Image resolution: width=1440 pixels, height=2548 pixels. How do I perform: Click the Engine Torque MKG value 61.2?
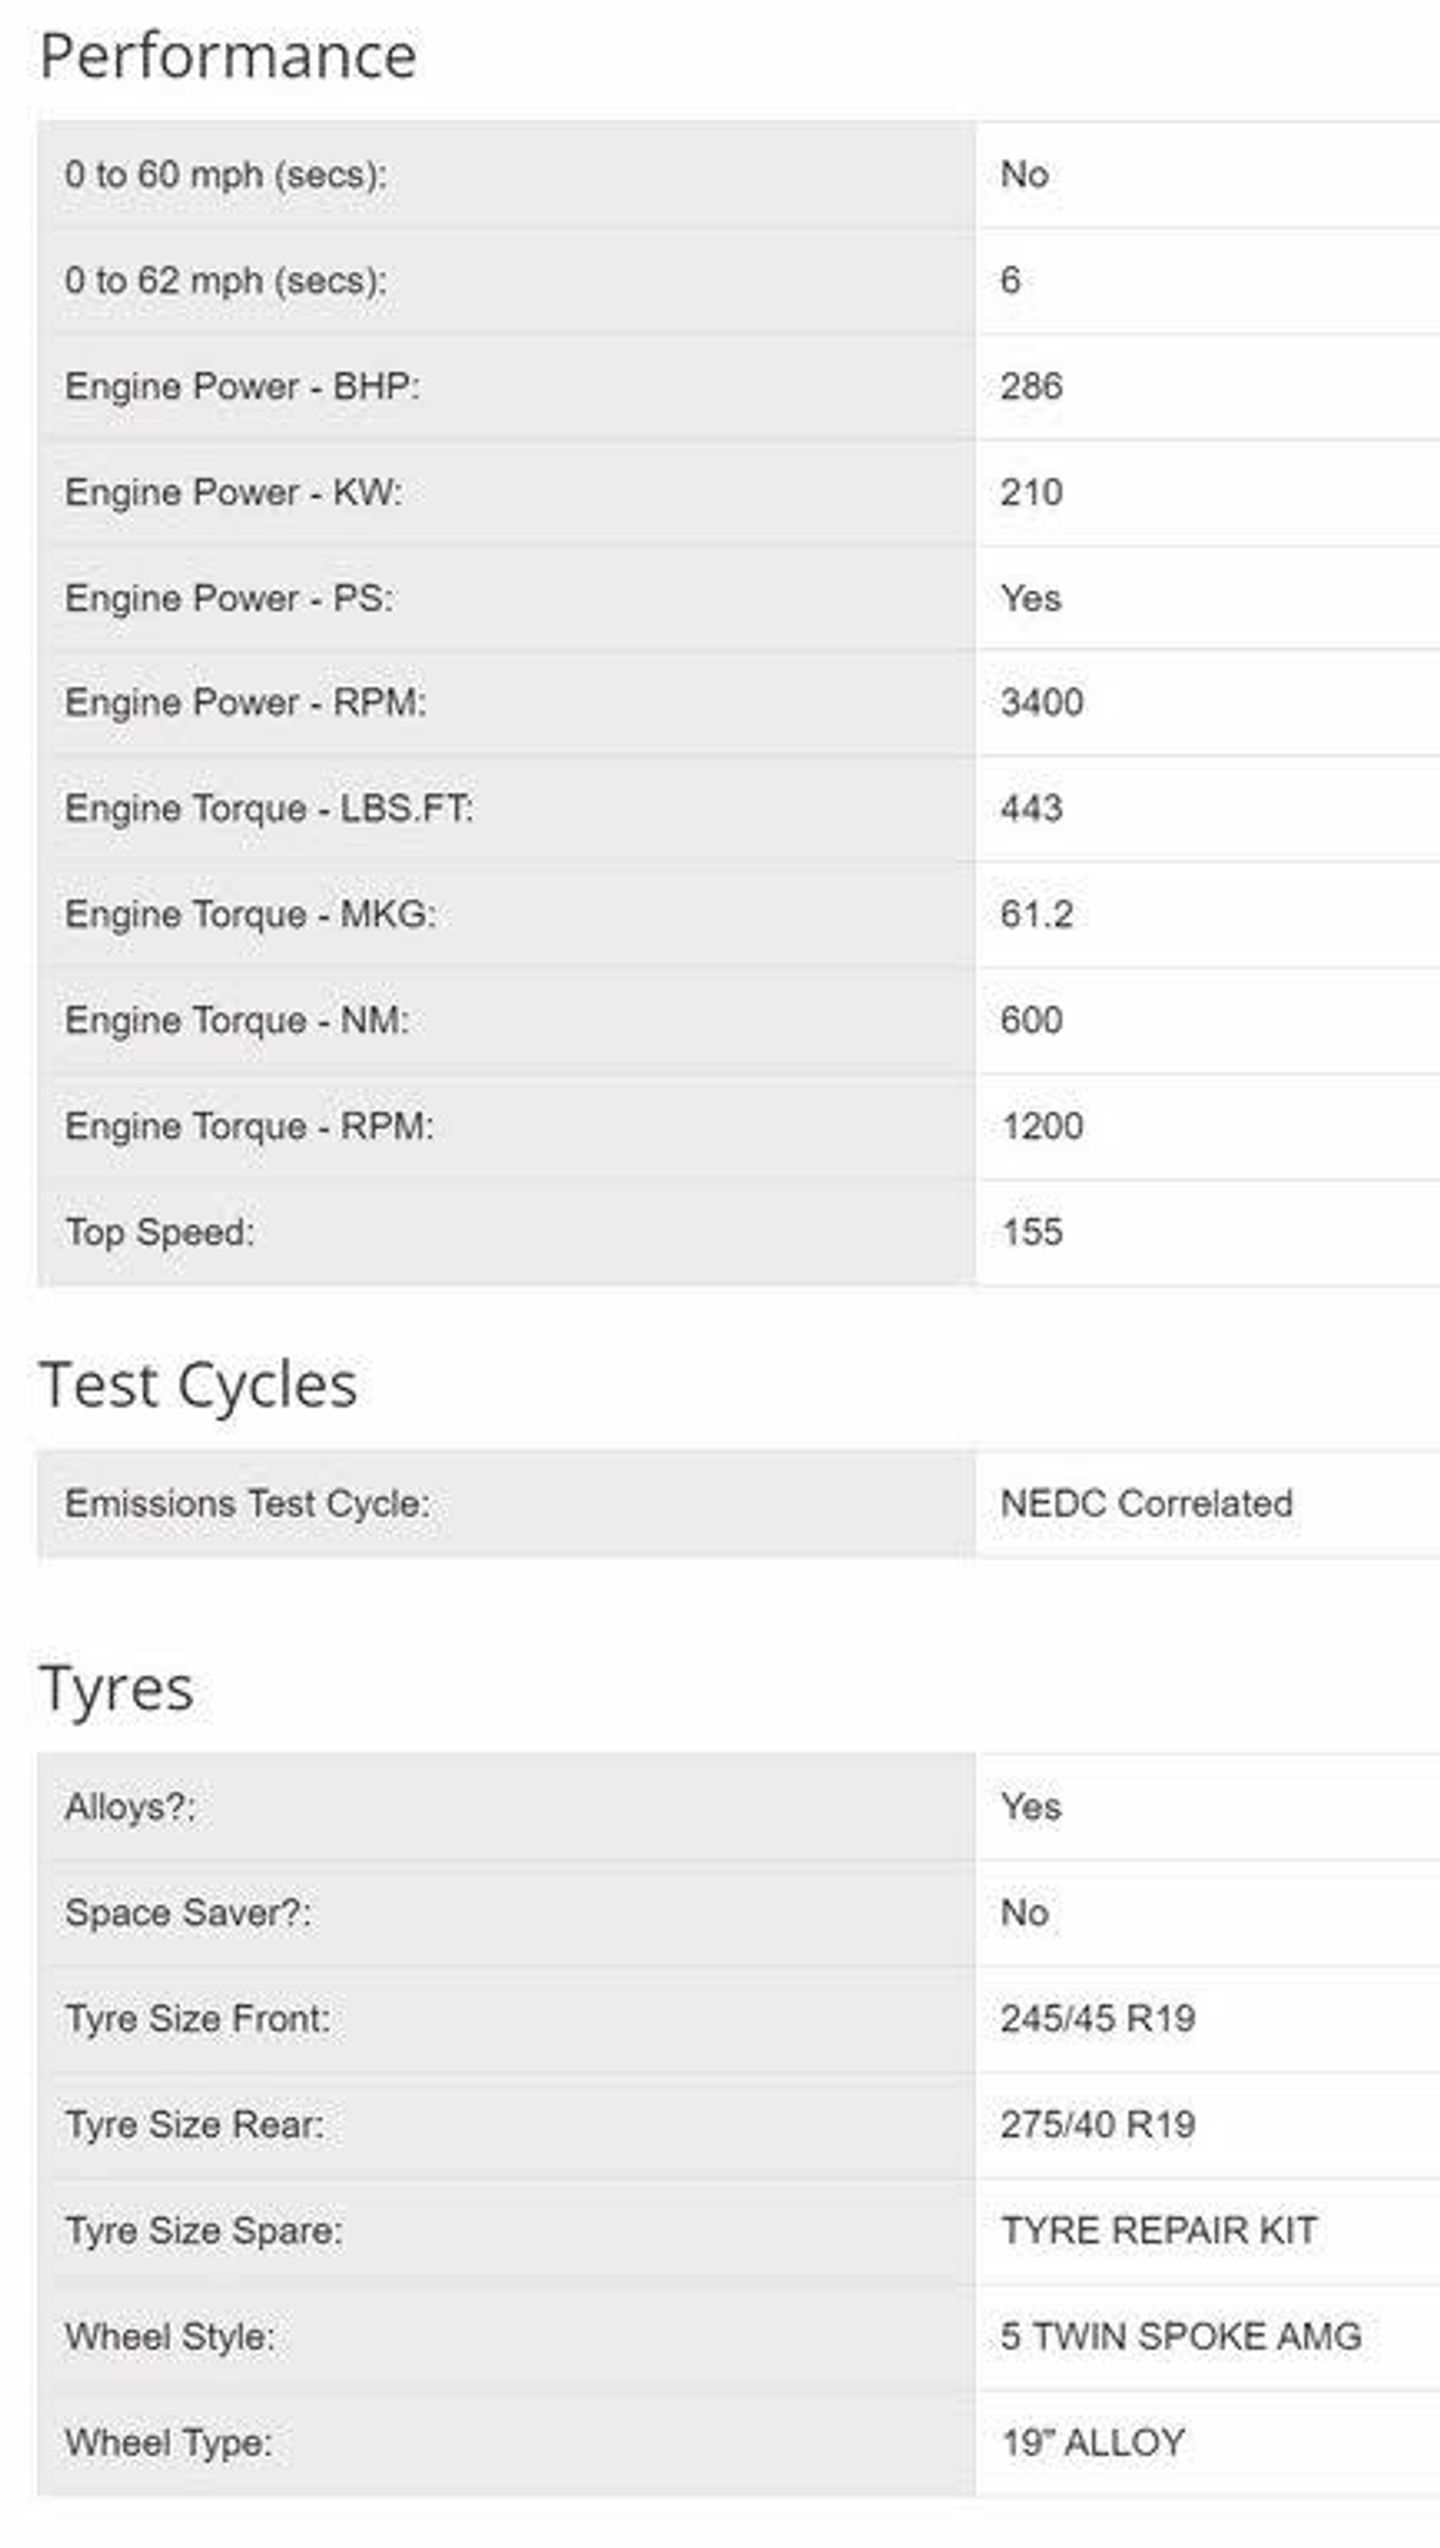1036,914
